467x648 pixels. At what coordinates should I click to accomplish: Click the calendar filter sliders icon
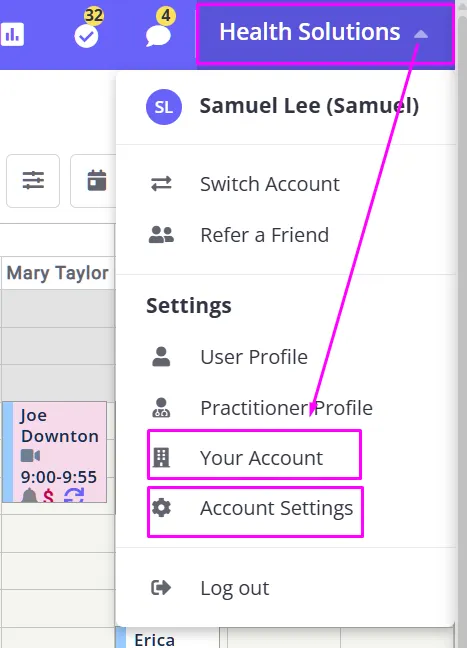click(x=33, y=181)
